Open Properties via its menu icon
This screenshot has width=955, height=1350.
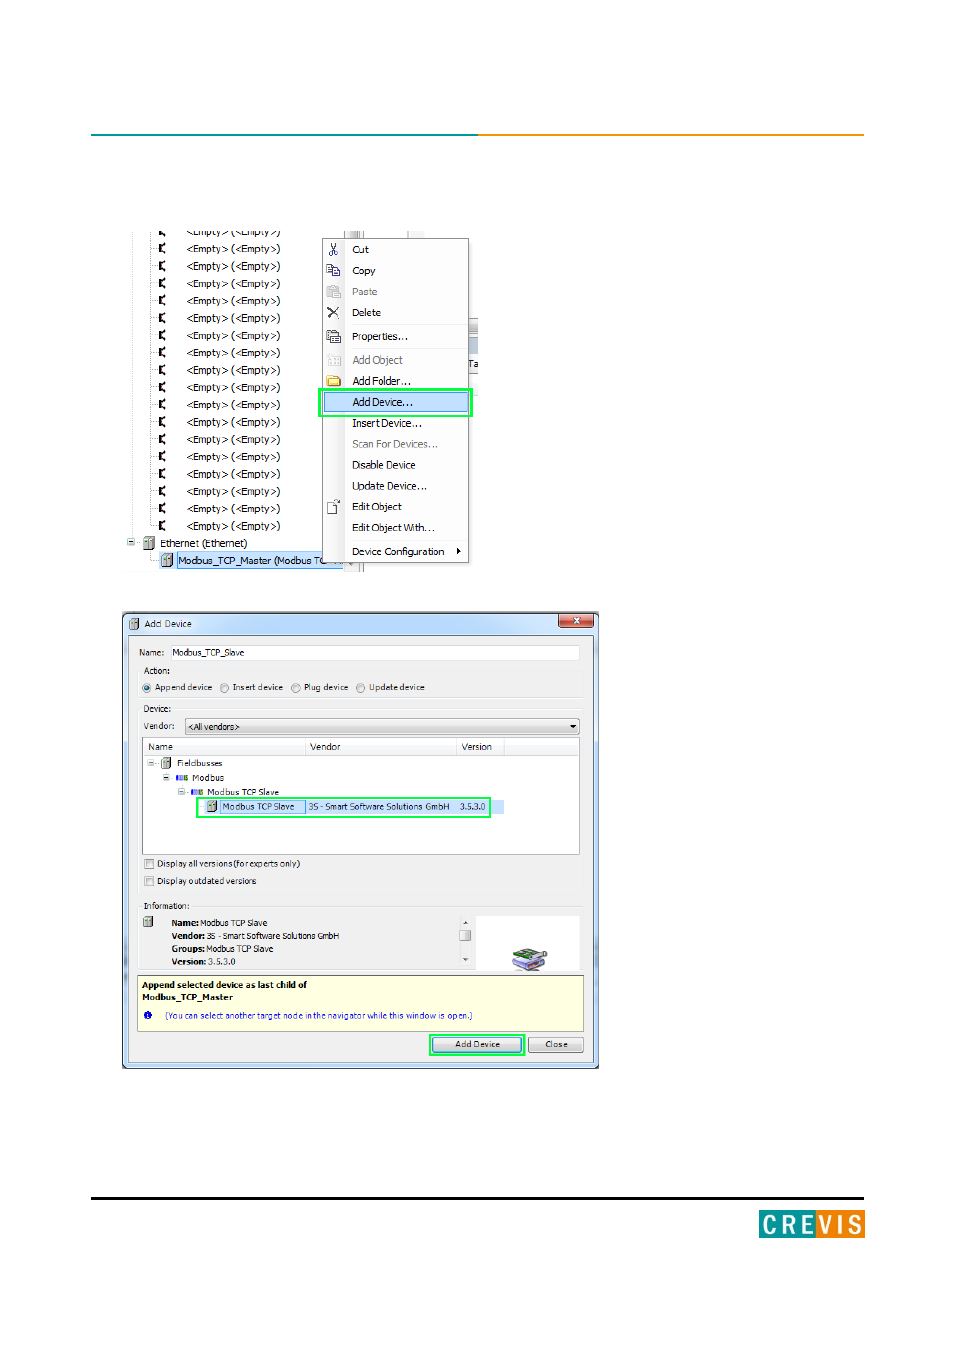point(333,336)
